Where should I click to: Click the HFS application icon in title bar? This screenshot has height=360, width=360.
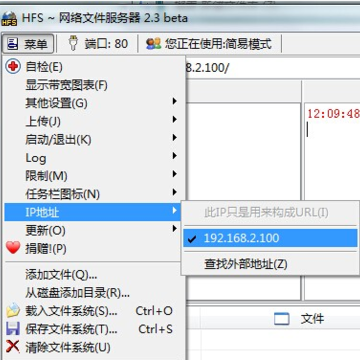pos(9,18)
